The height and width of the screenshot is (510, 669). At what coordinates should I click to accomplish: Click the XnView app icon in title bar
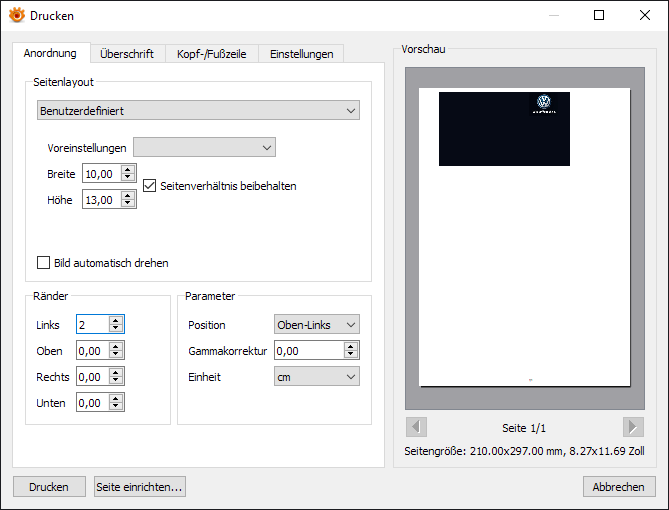[17, 15]
